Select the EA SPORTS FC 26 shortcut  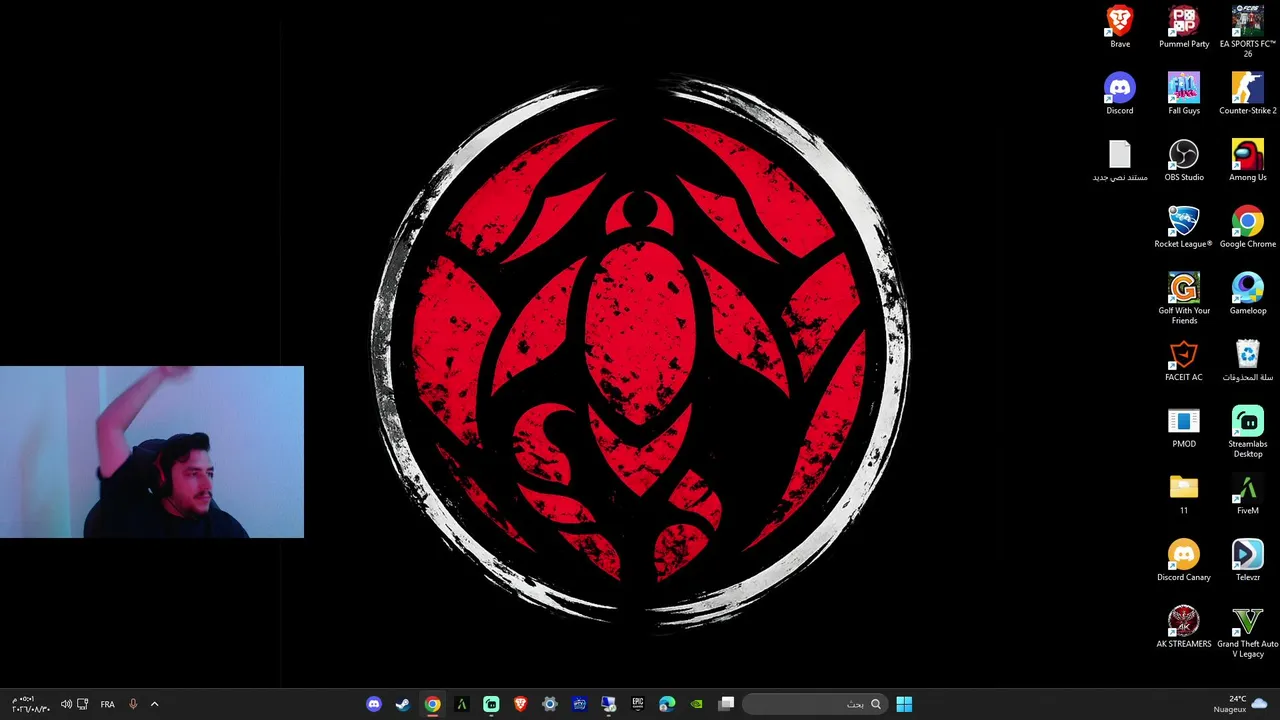(x=1248, y=31)
